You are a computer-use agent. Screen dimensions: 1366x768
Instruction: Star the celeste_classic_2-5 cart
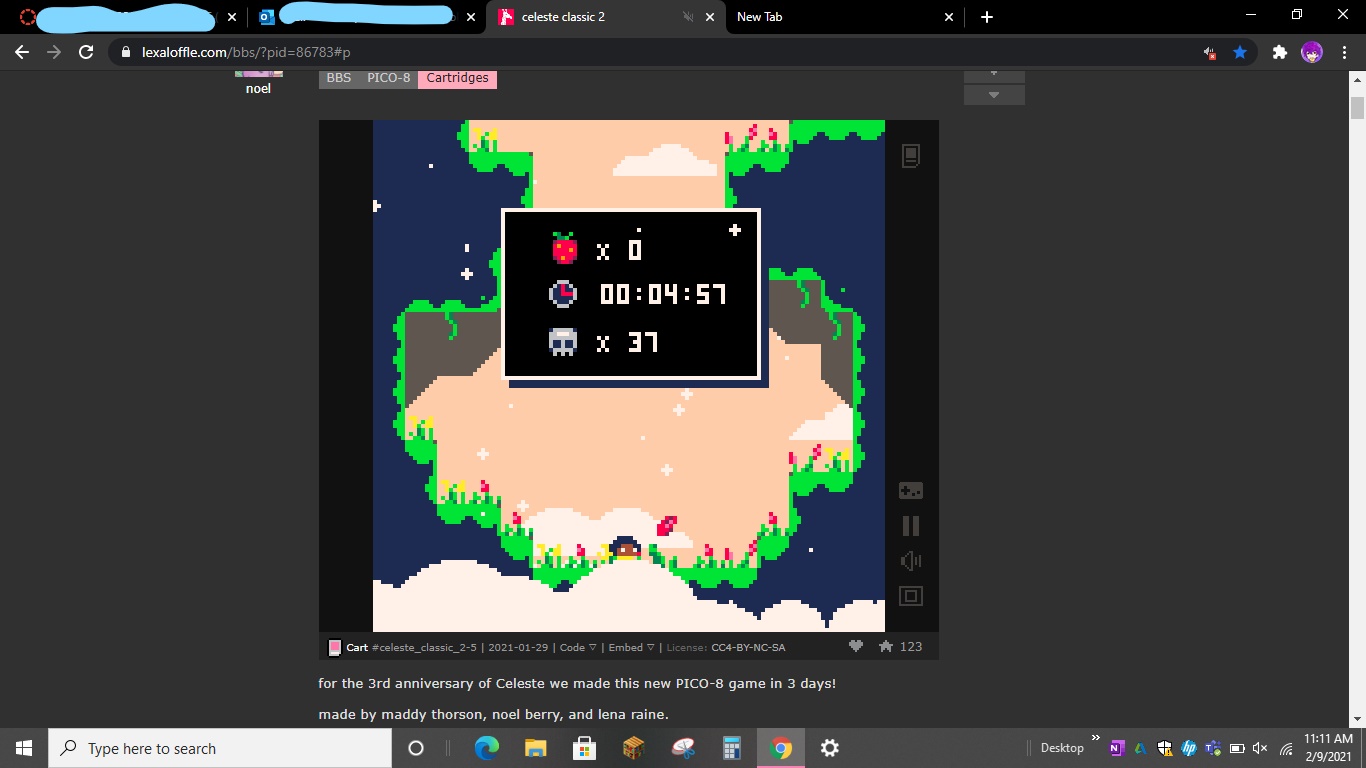(885, 646)
